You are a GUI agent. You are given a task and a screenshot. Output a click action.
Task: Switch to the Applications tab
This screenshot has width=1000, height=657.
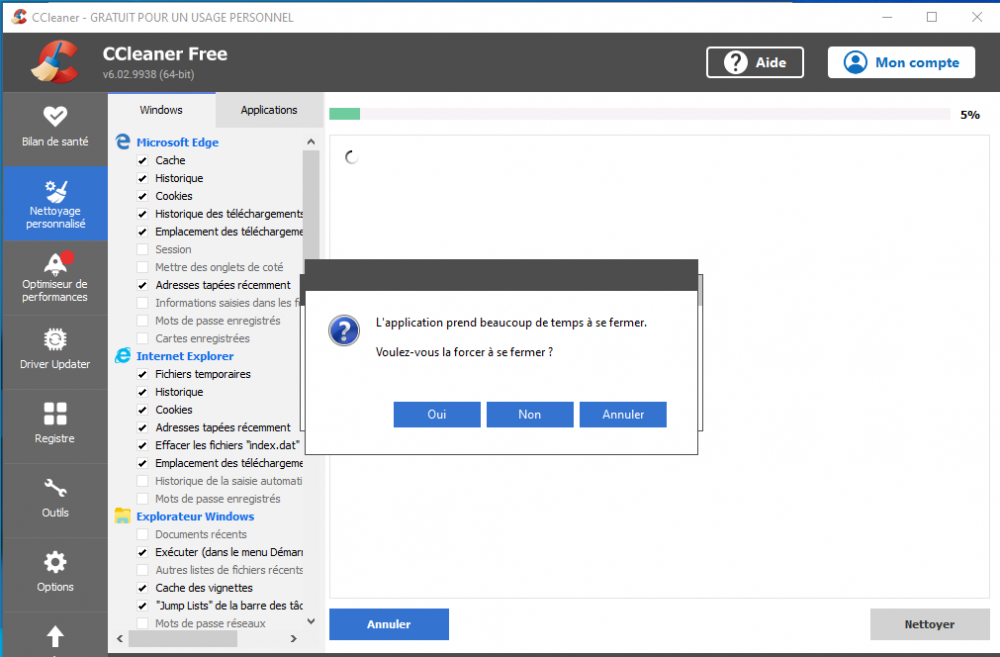click(268, 110)
